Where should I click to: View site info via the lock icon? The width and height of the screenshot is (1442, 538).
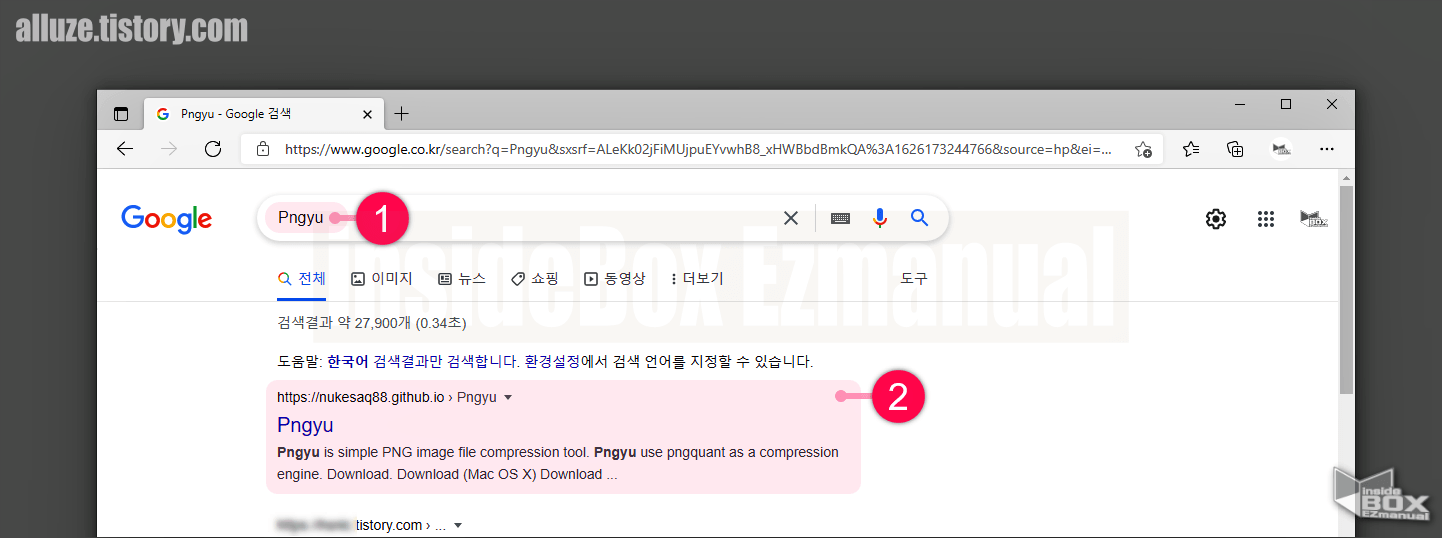[x=263, y=149]
